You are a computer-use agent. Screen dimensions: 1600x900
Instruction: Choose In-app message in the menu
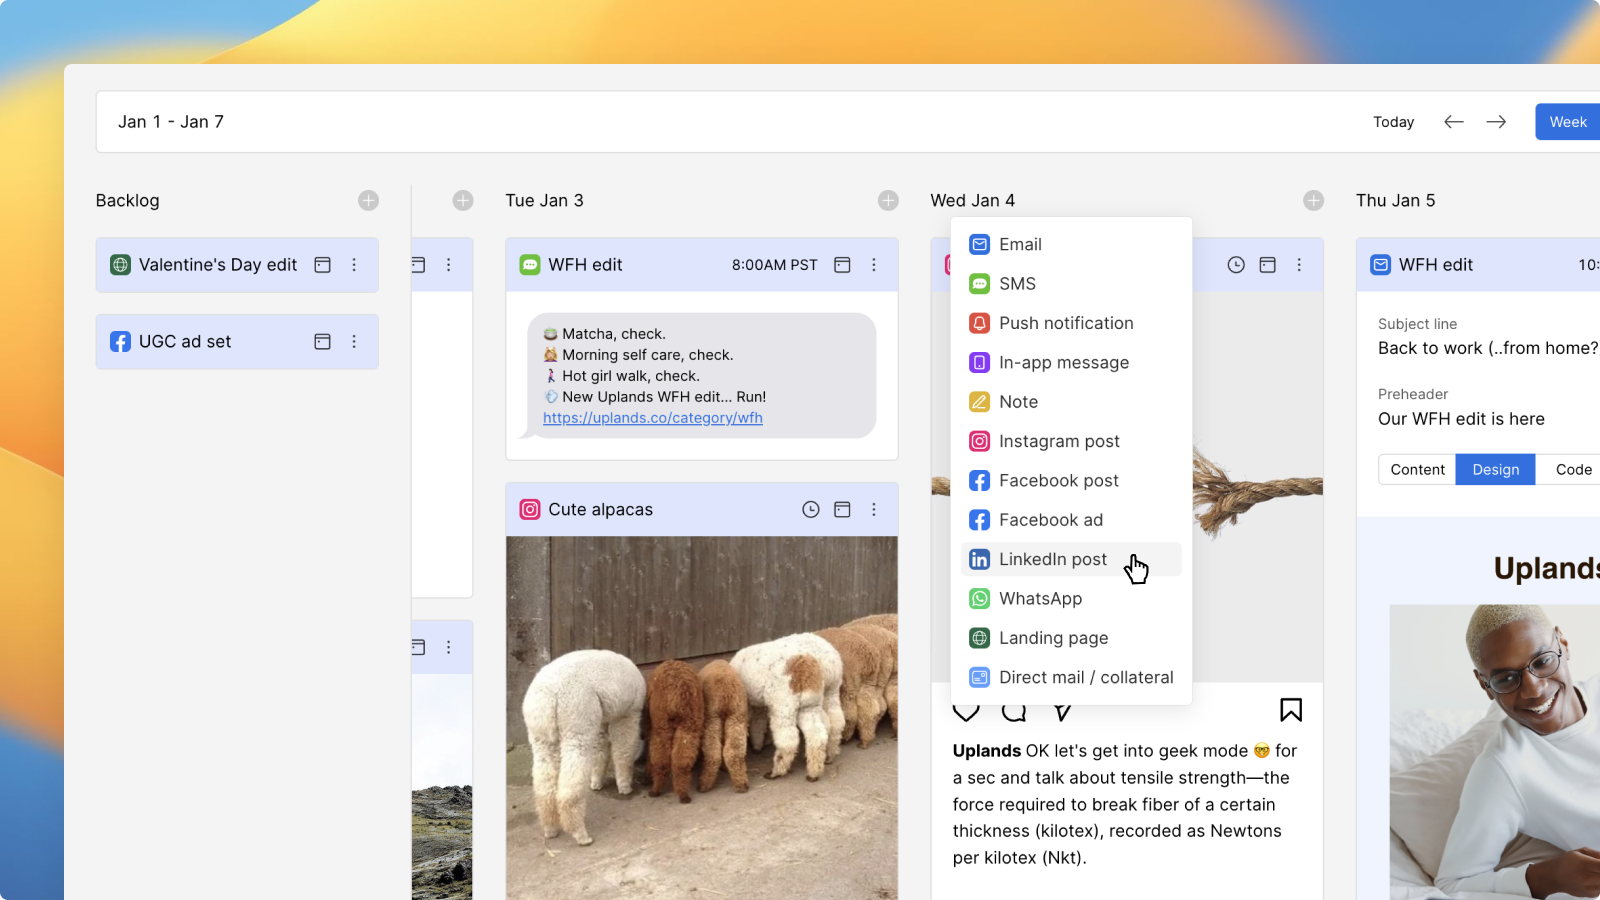[1071, 363]
